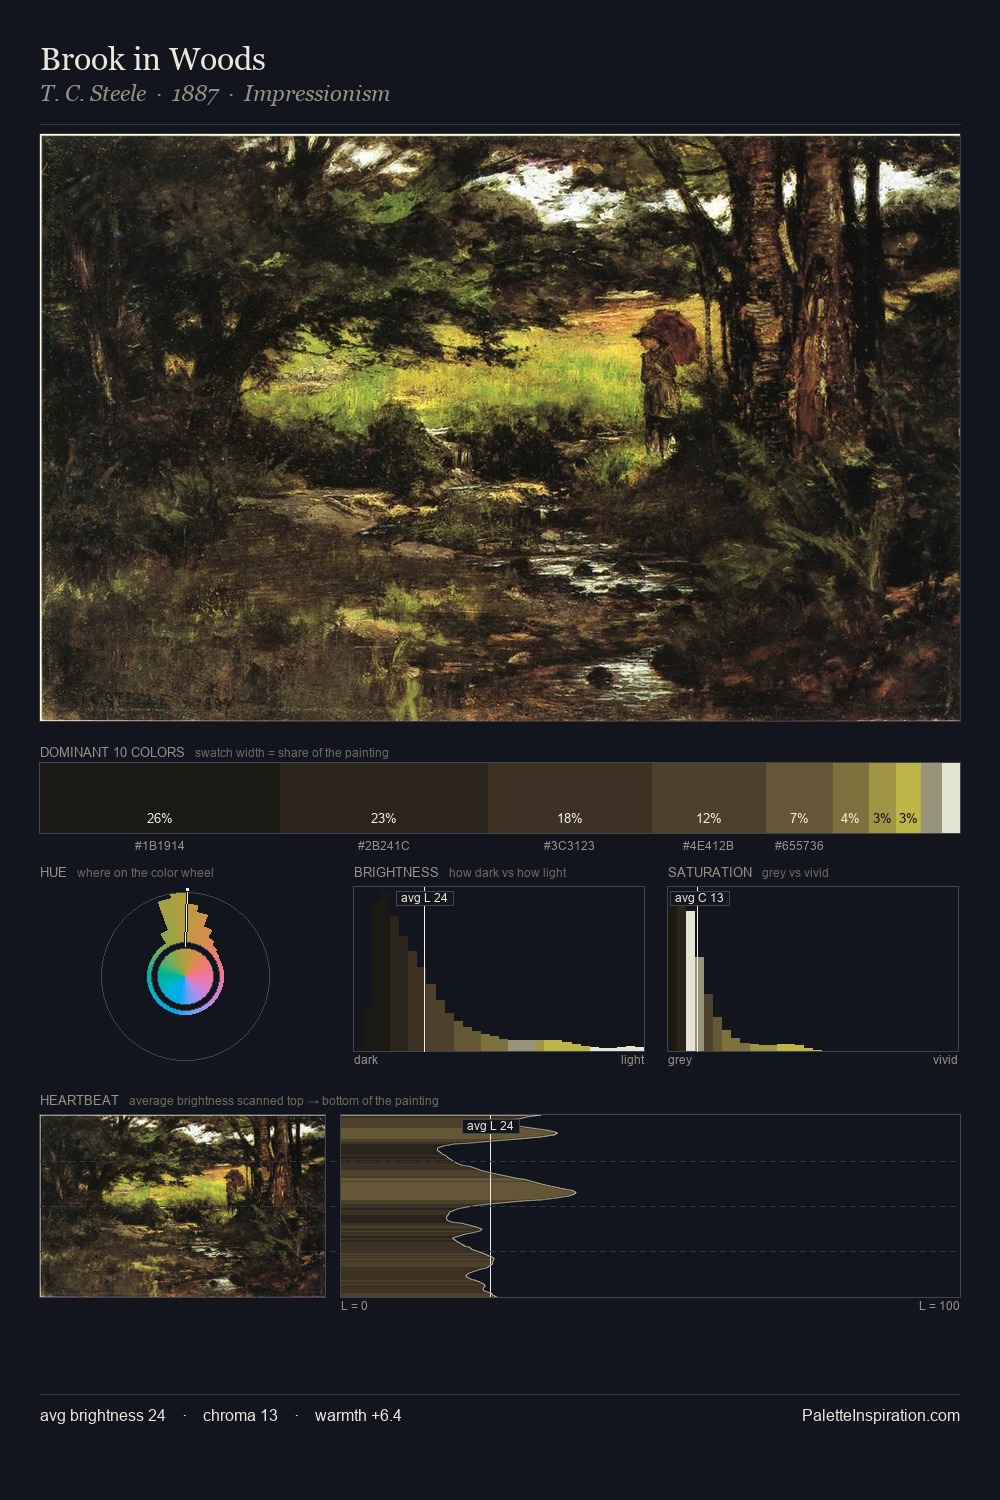Select the 26% darkest color swatch

[160, 798]
